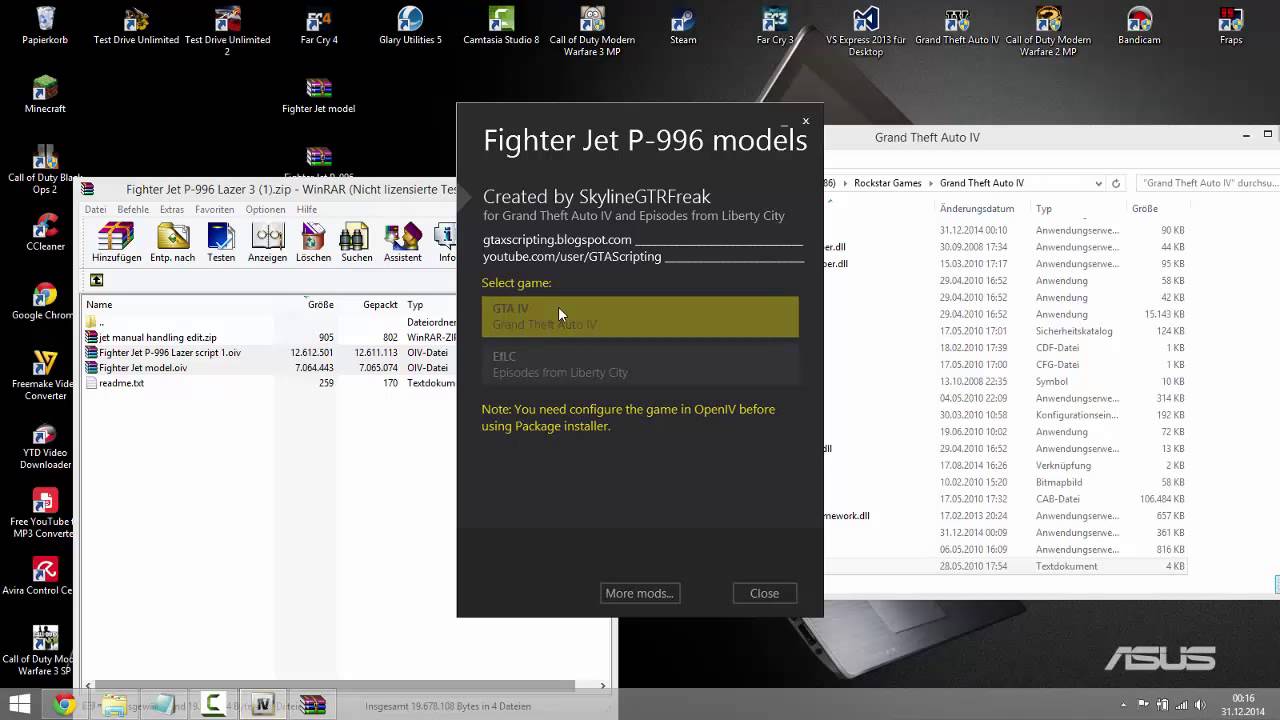Select the Far Cry 3 desktop icon
The height and width of the screenshot is (720, 1280).
[x=775, y=27]
